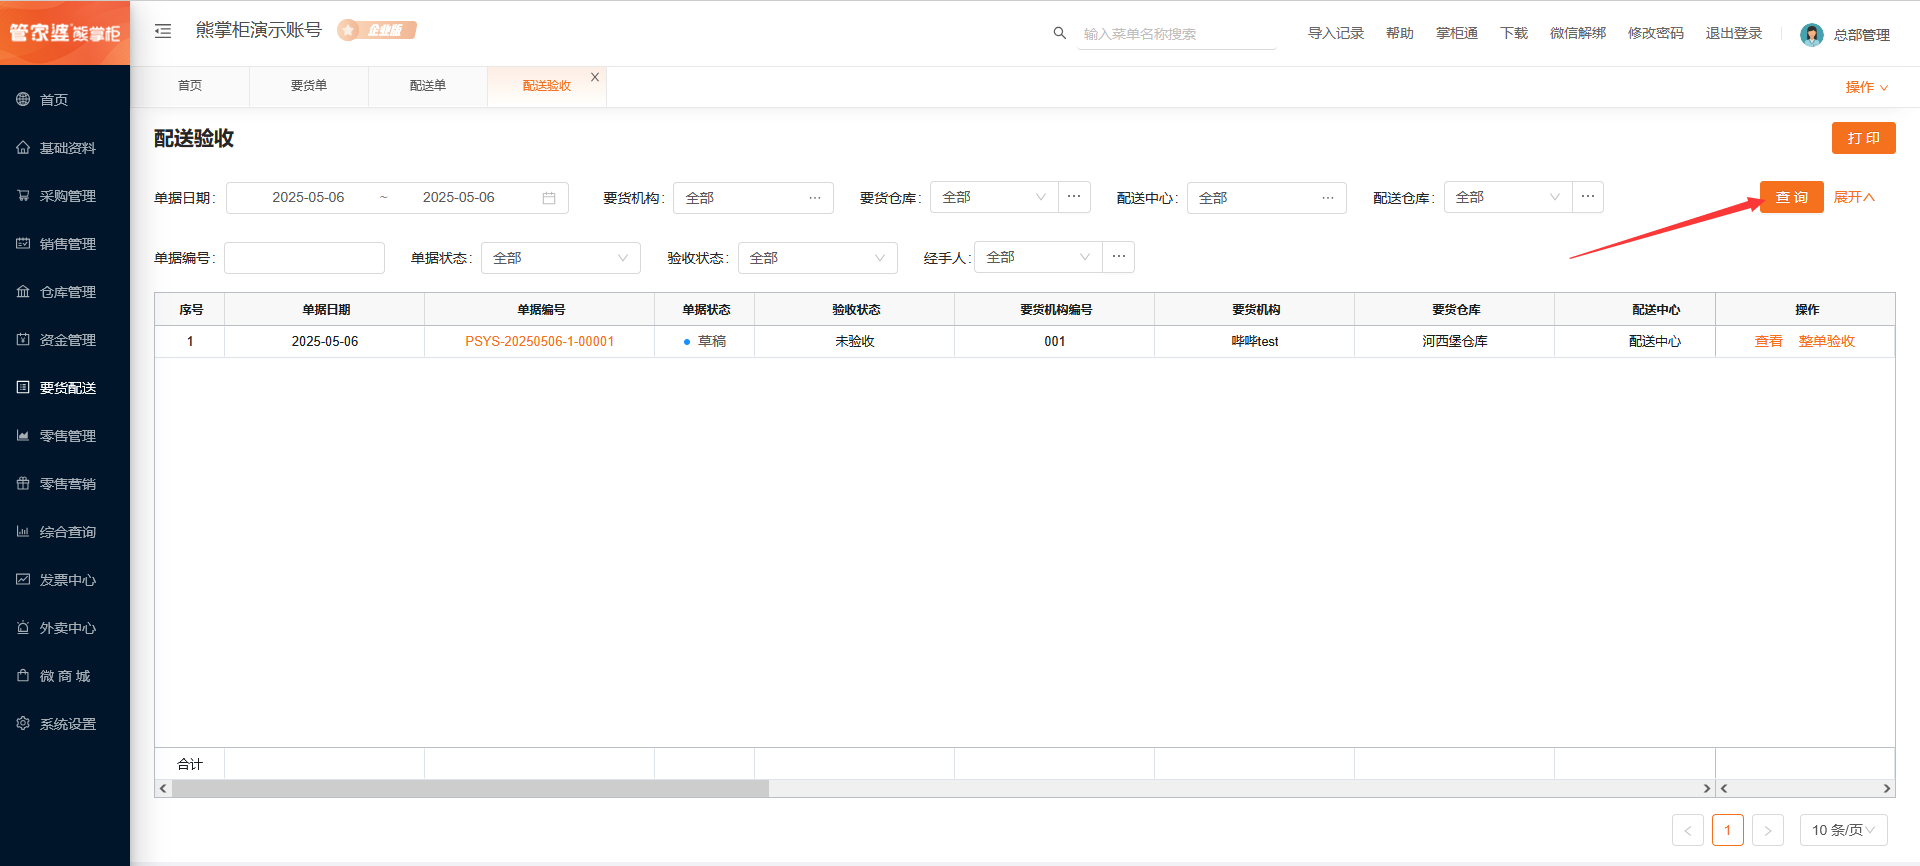1920x866 pixels.
Task: Click the start date 2025-05-06 field
Action: [x=308, y=198]
